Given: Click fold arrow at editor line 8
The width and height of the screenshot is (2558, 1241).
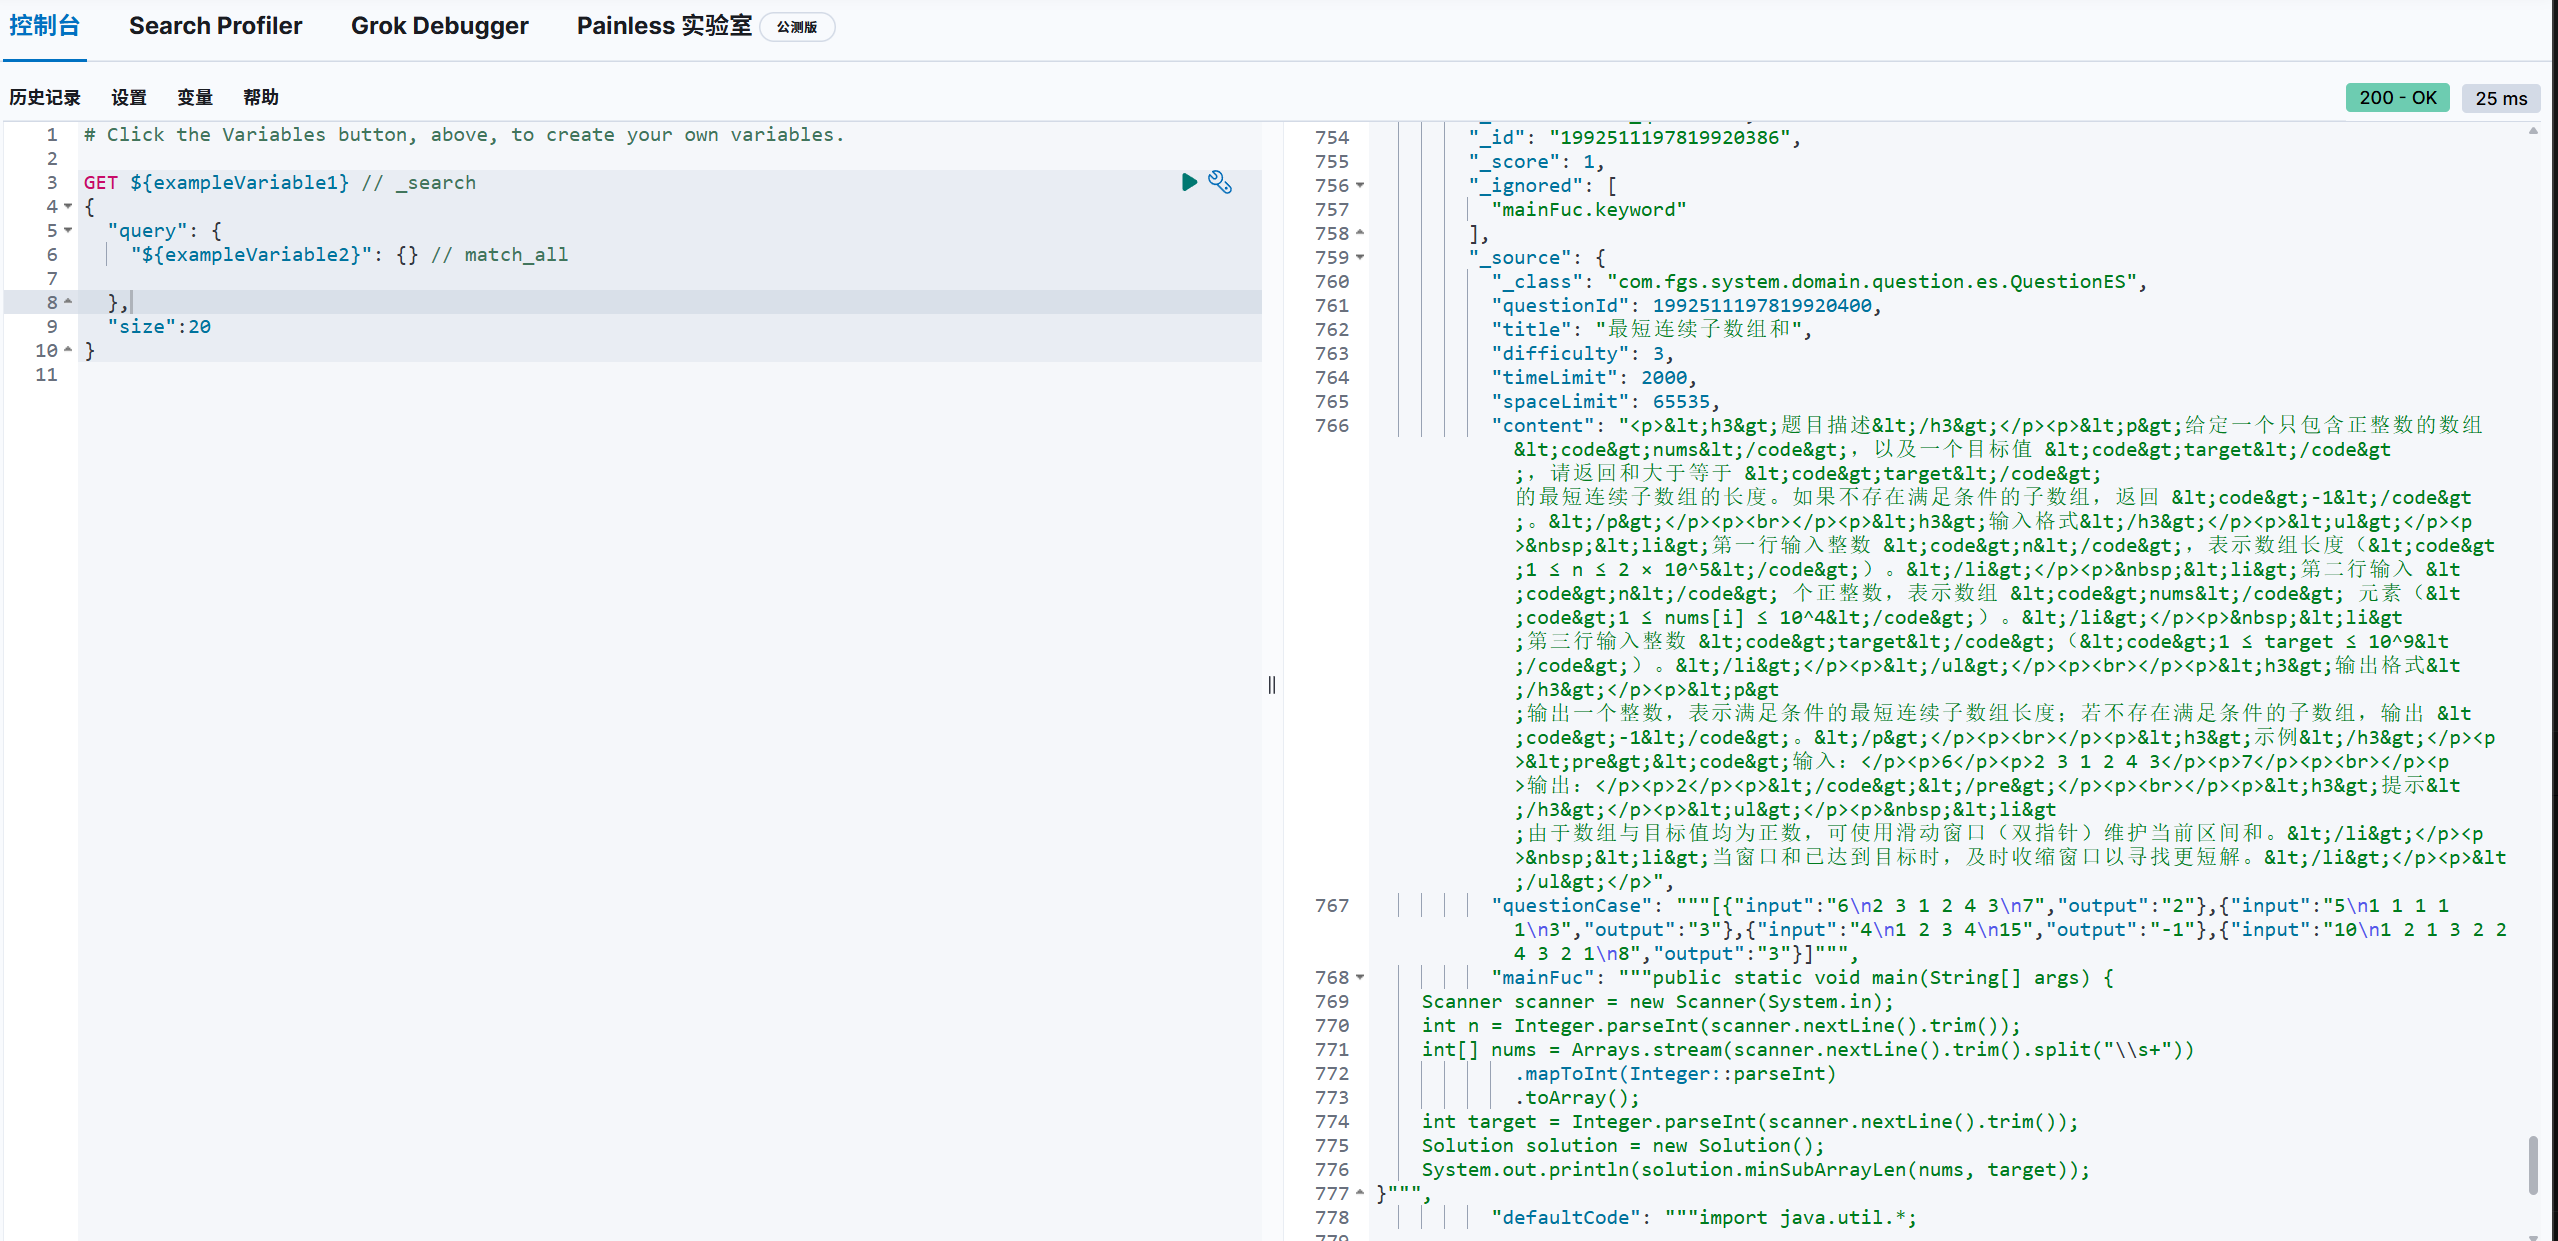Looking at the screenshot, I should pos(68,302).
